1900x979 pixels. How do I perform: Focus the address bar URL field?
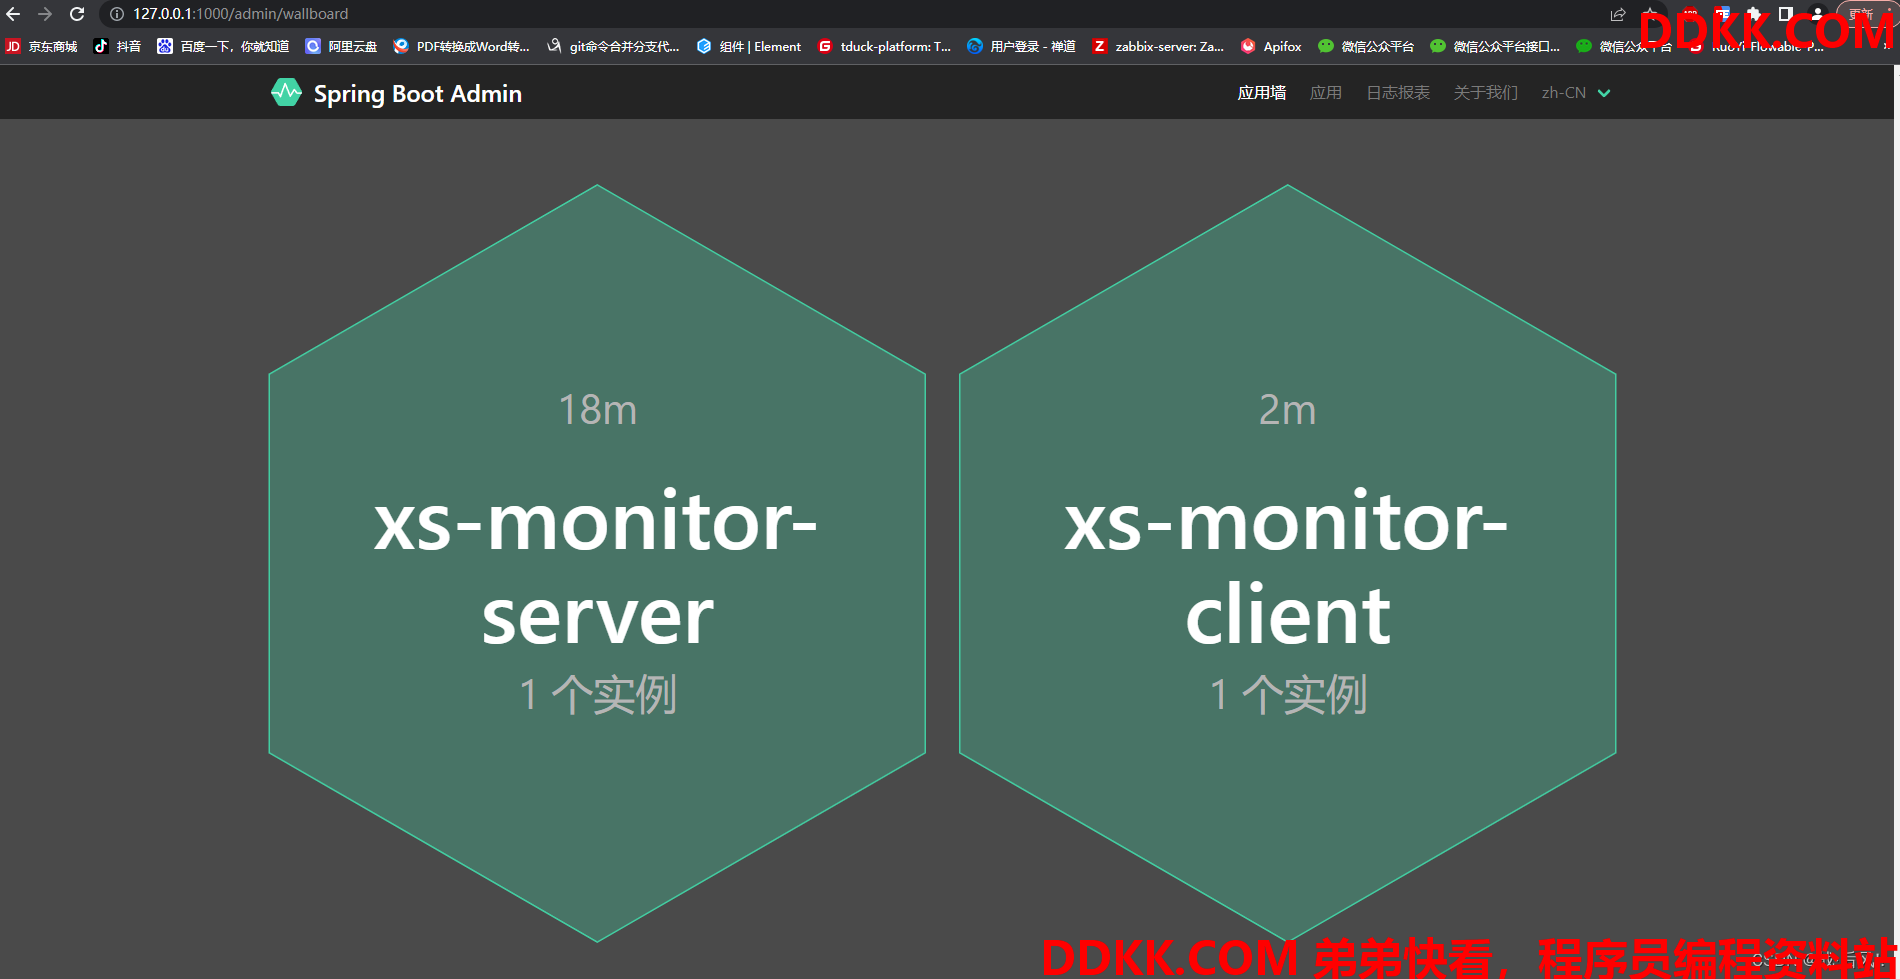point(850,14)
